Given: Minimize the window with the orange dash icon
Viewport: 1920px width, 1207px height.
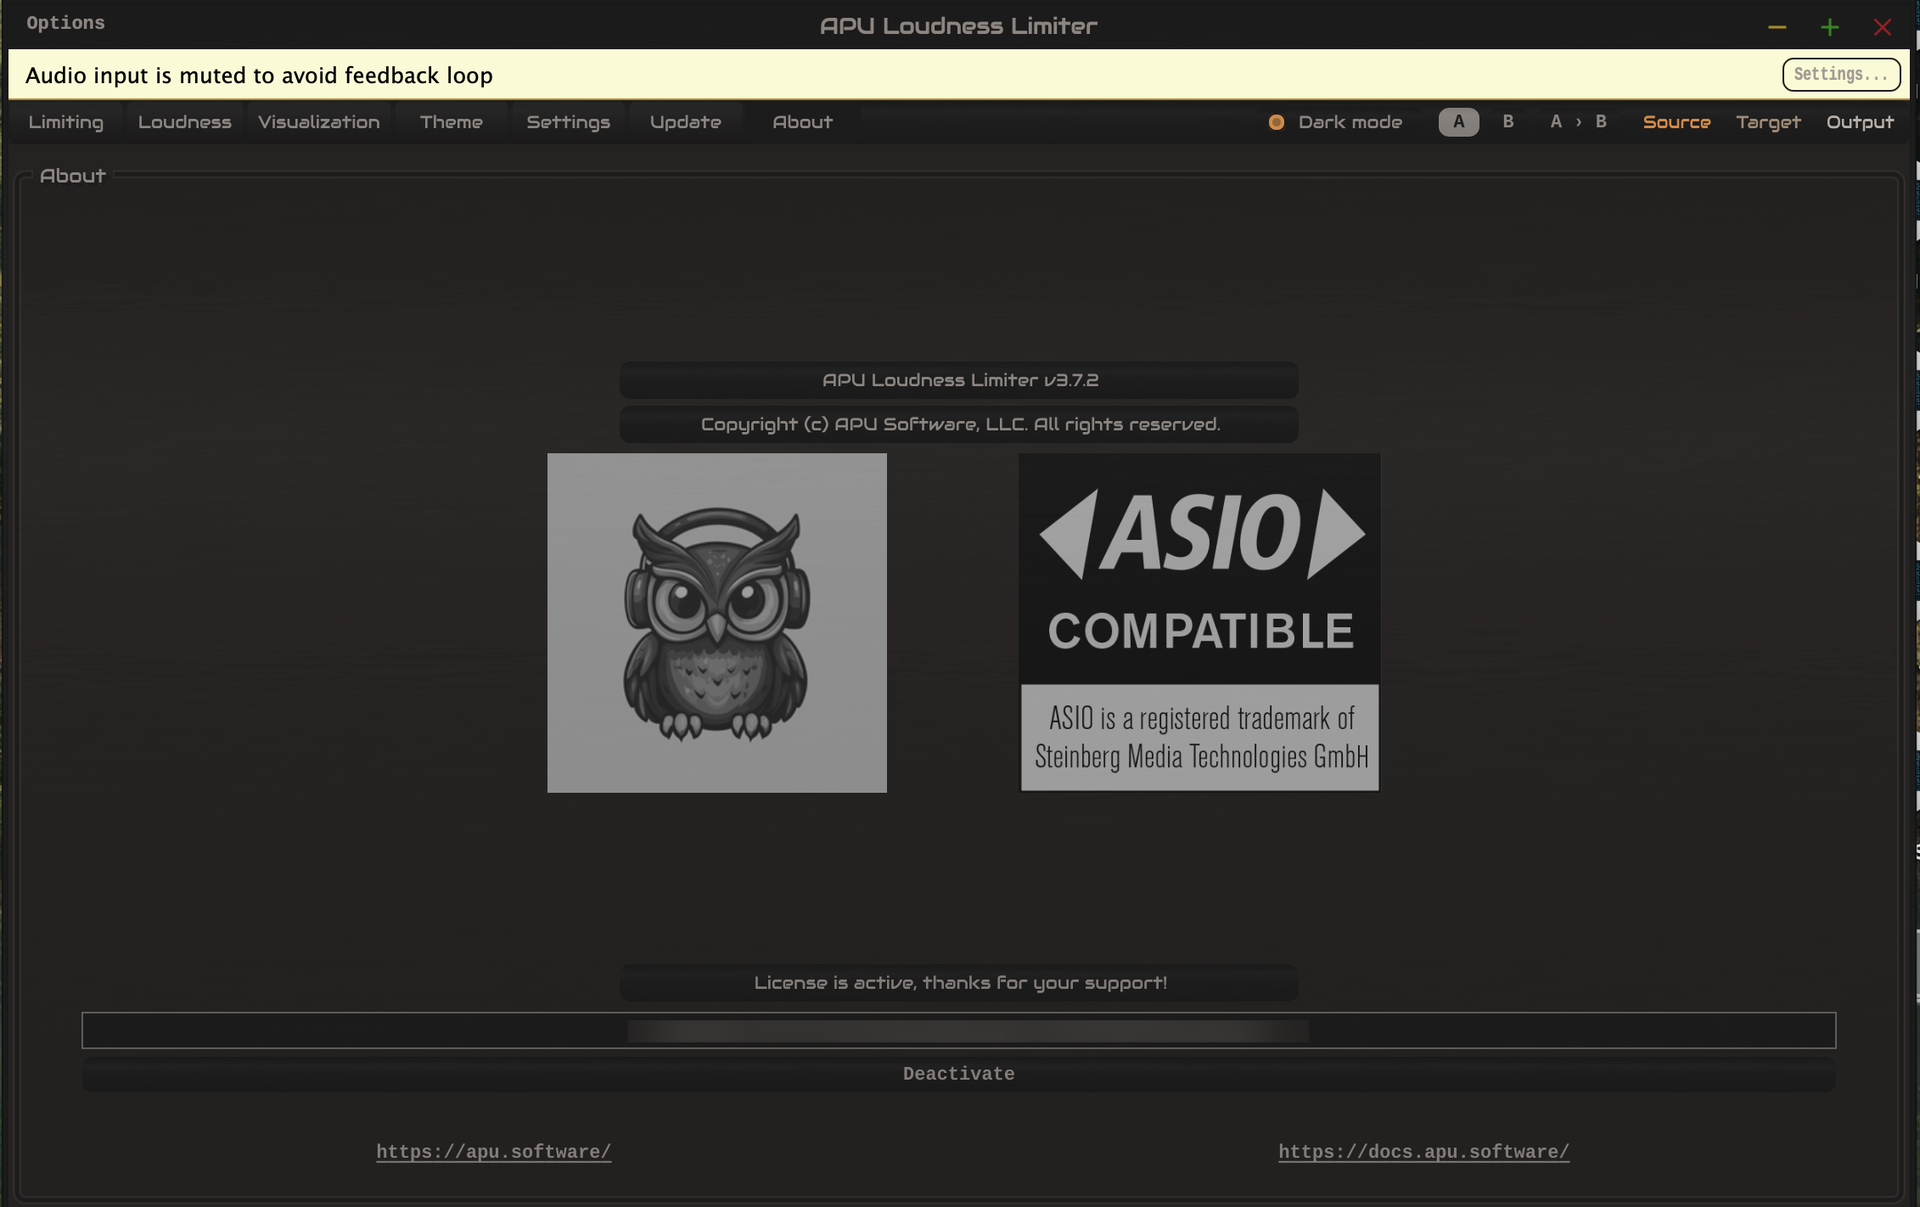Looking at the screenshot, I should [x=1777, y=27].
